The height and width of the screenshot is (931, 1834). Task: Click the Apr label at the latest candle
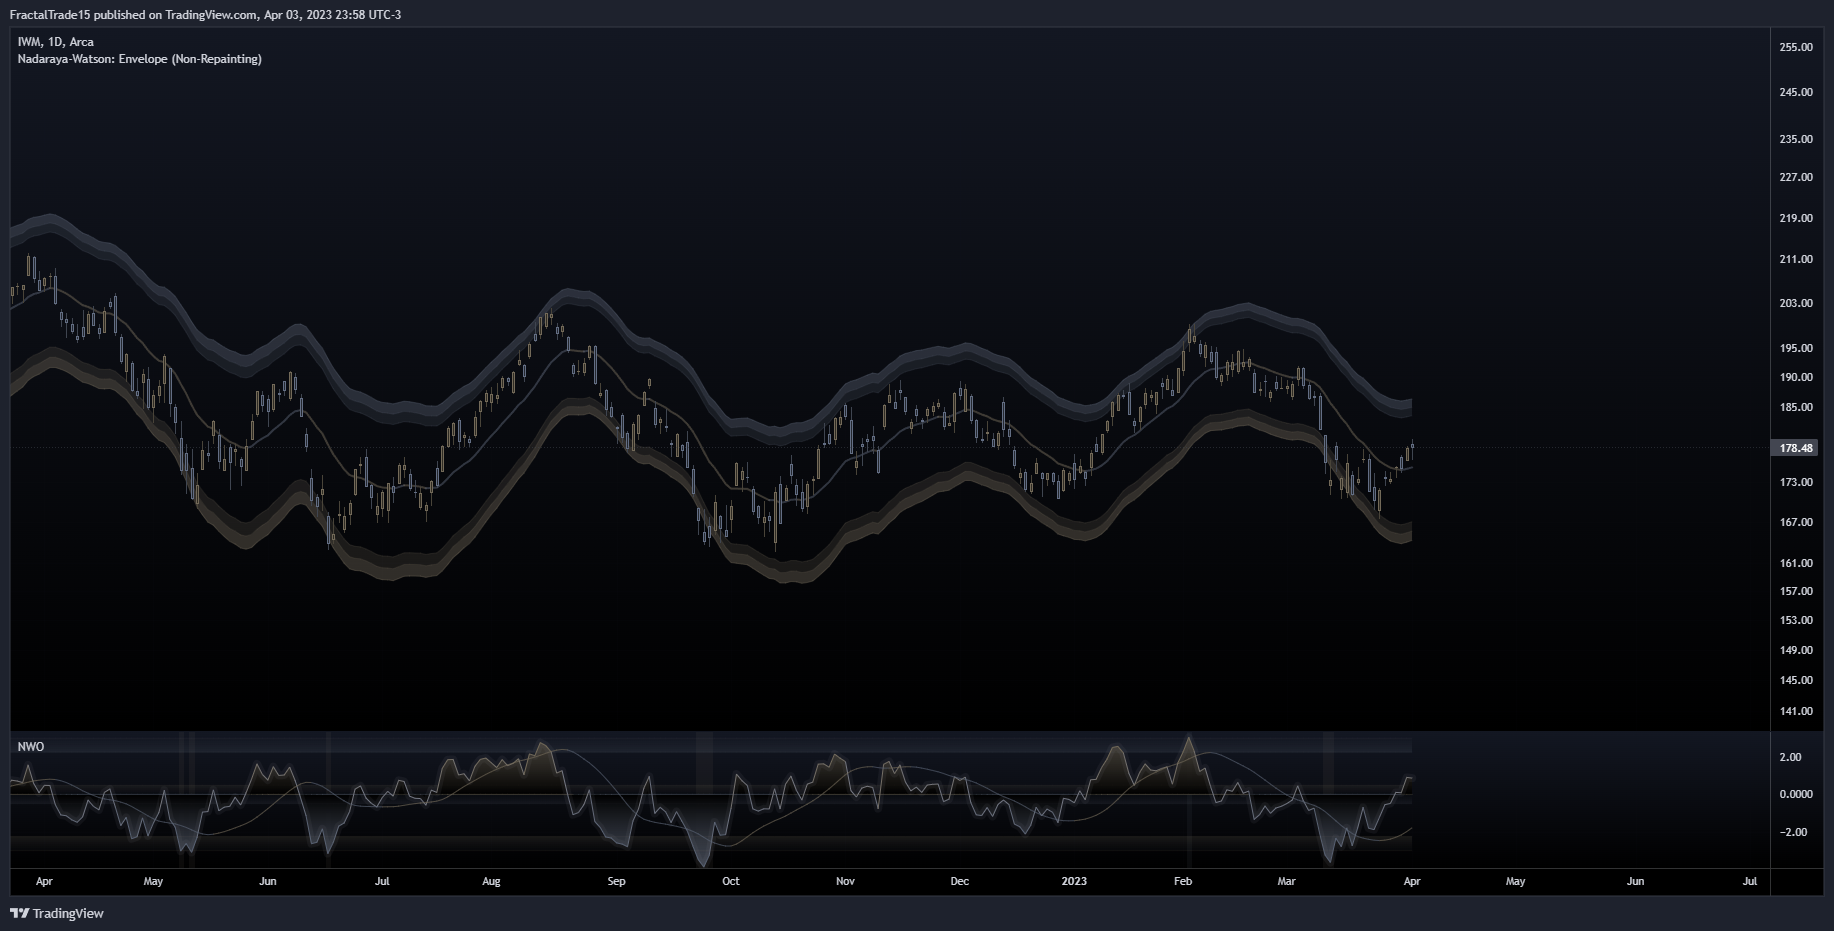pos(1412,881)
